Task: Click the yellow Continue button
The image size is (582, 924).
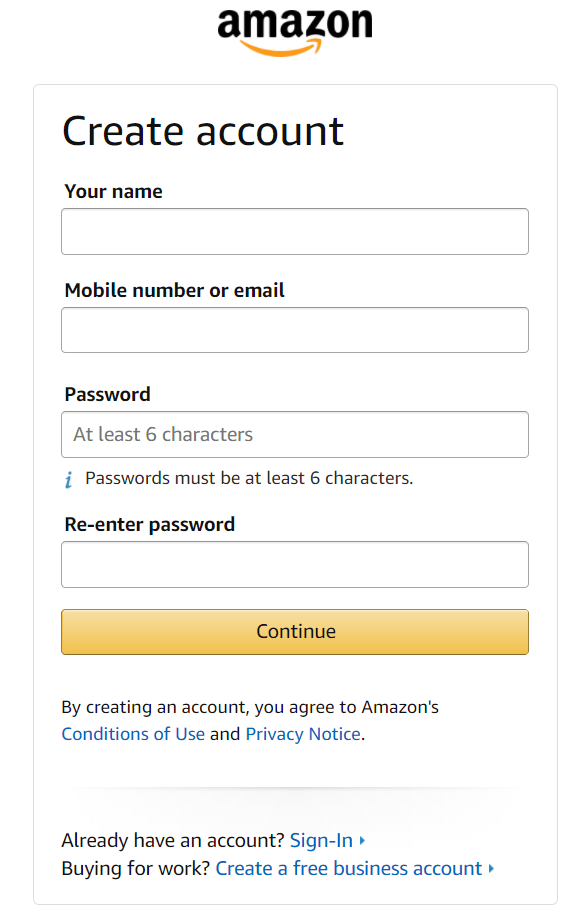Action: 295,632
